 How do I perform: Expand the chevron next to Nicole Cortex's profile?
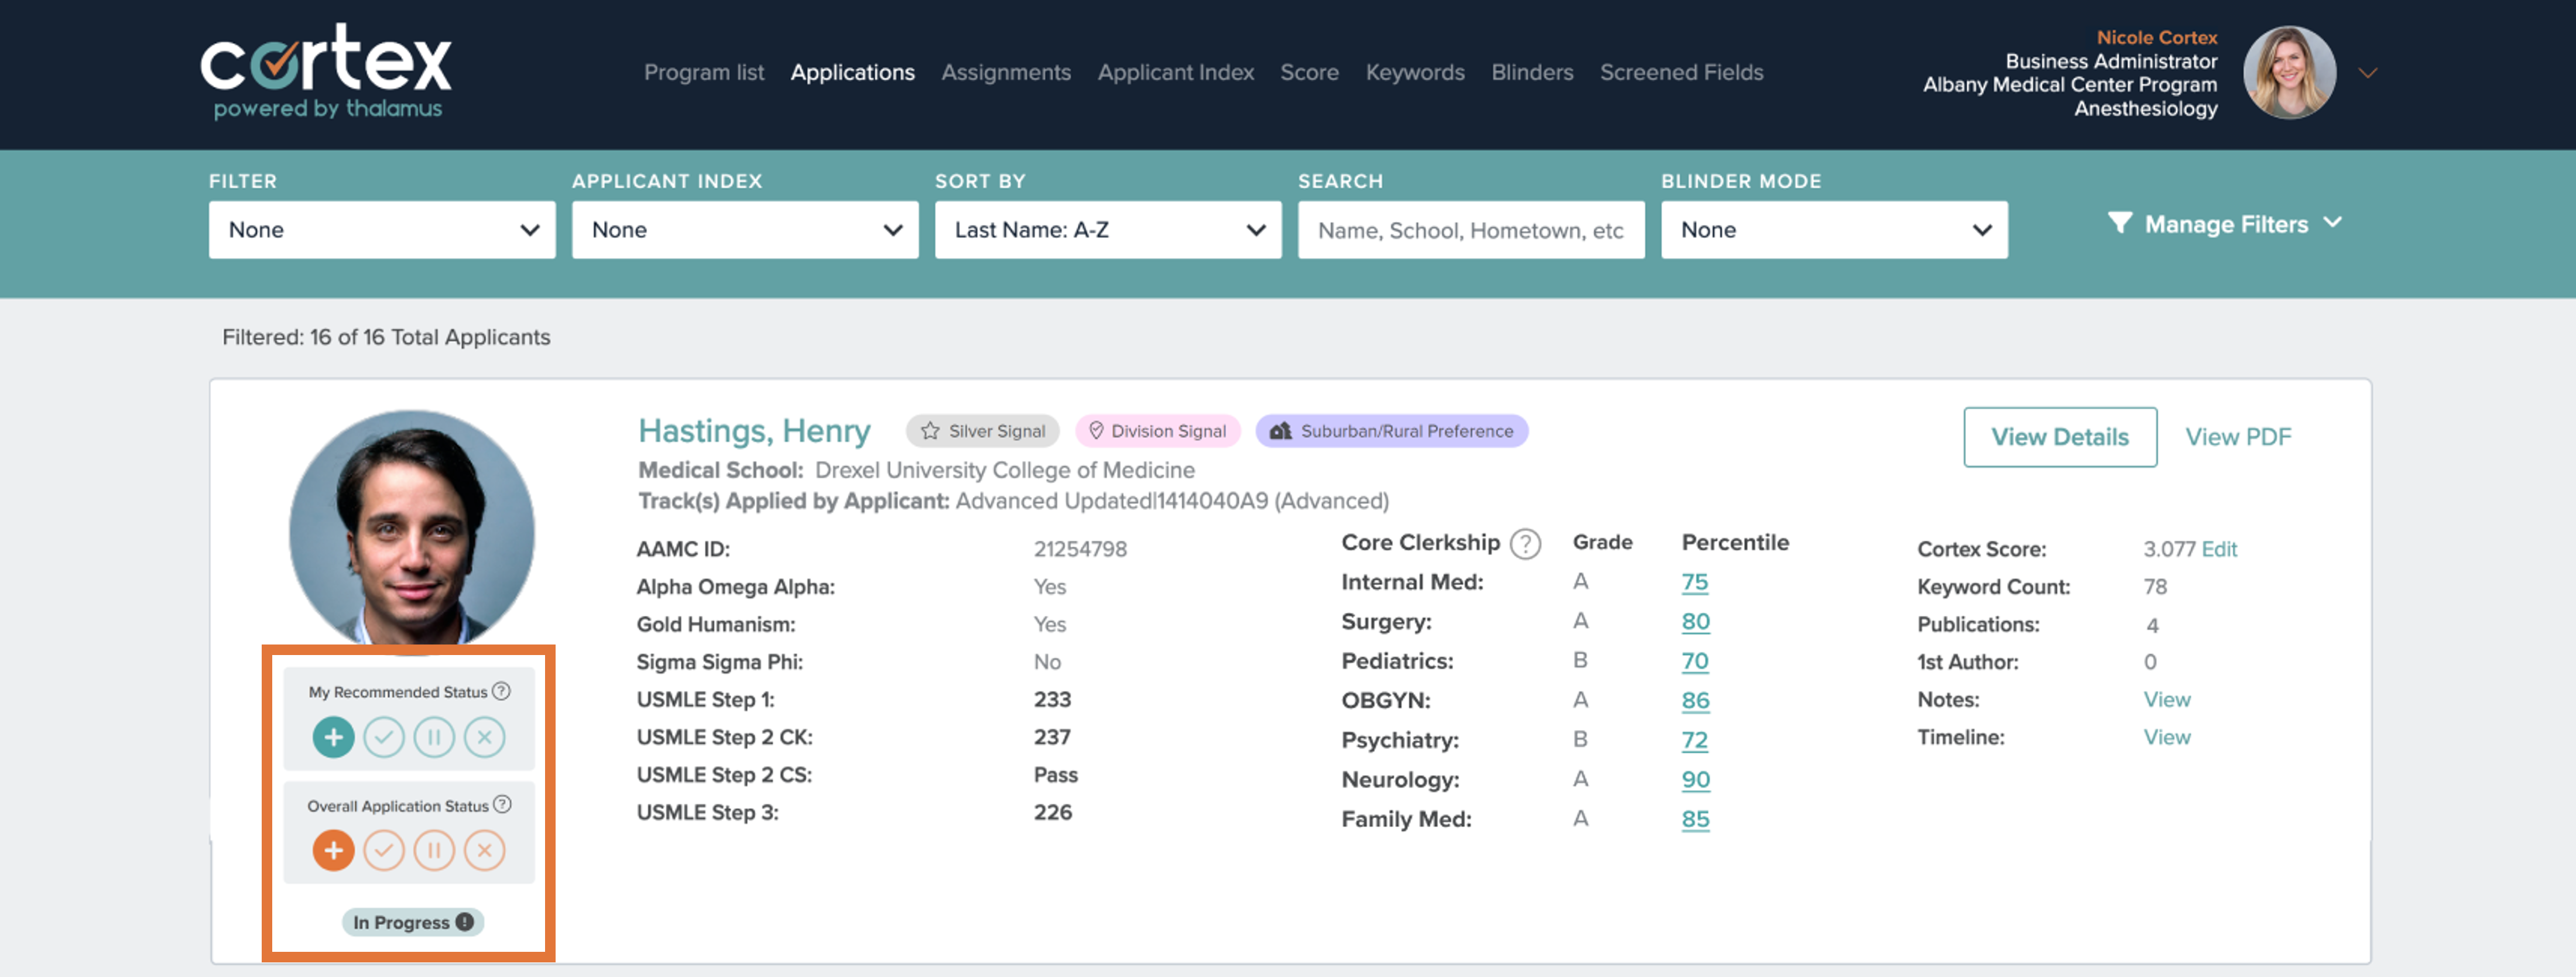point(2368,72)
